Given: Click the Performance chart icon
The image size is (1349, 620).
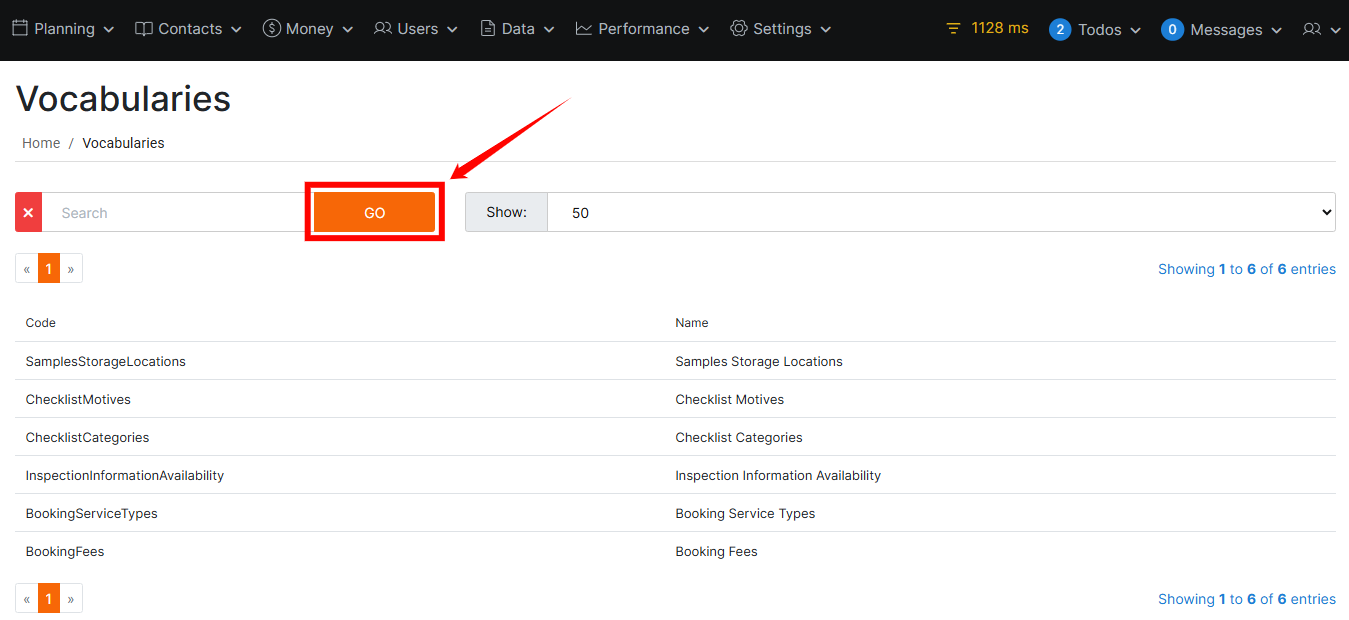Looking at the screenshot, I should 584,29.
